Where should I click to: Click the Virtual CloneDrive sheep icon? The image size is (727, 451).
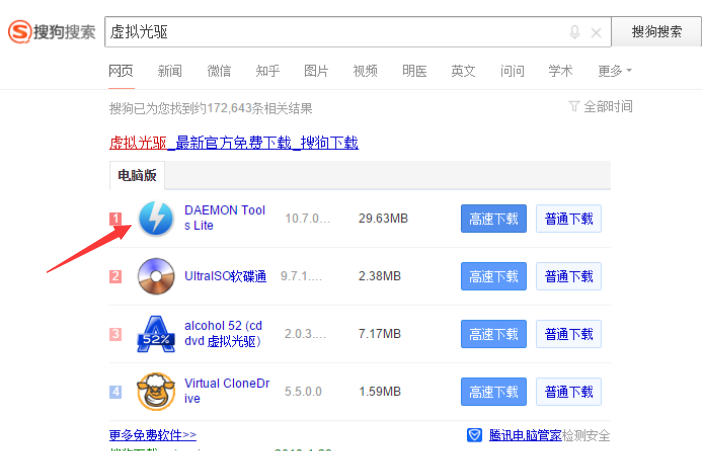(x=155, y=391)
